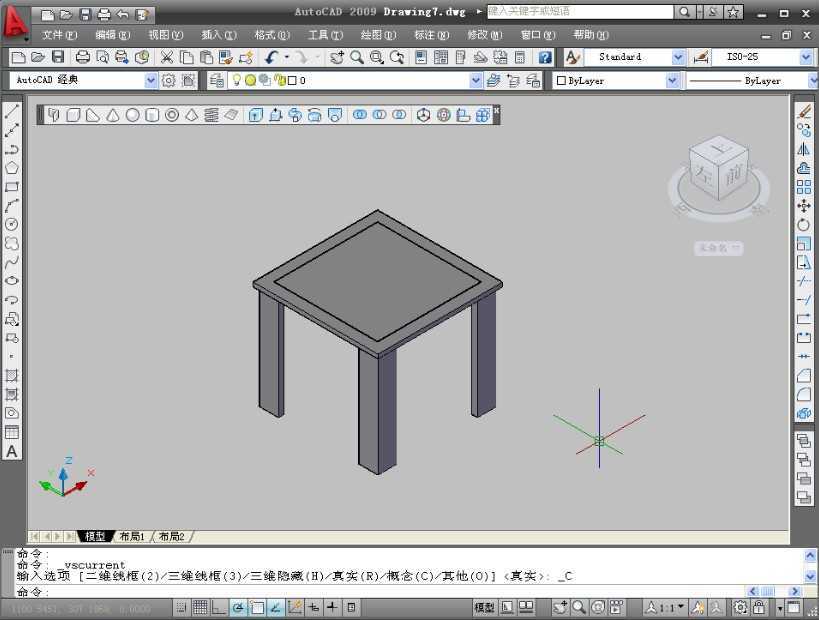Choose the Mirror modify tool
This screenshot has height=620, width=819.
point(804,149)
